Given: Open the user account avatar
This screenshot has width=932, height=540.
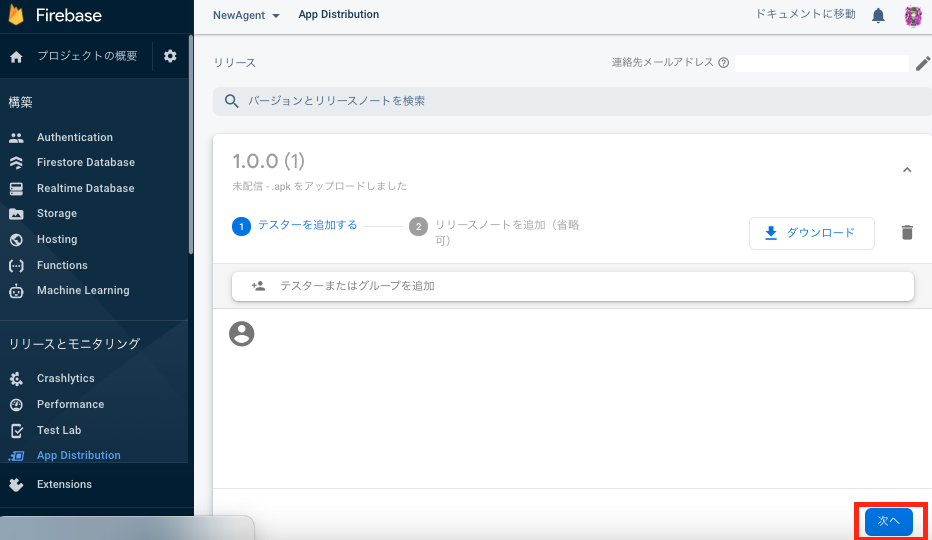Looking at the screenshot, I should pos(913,15).
